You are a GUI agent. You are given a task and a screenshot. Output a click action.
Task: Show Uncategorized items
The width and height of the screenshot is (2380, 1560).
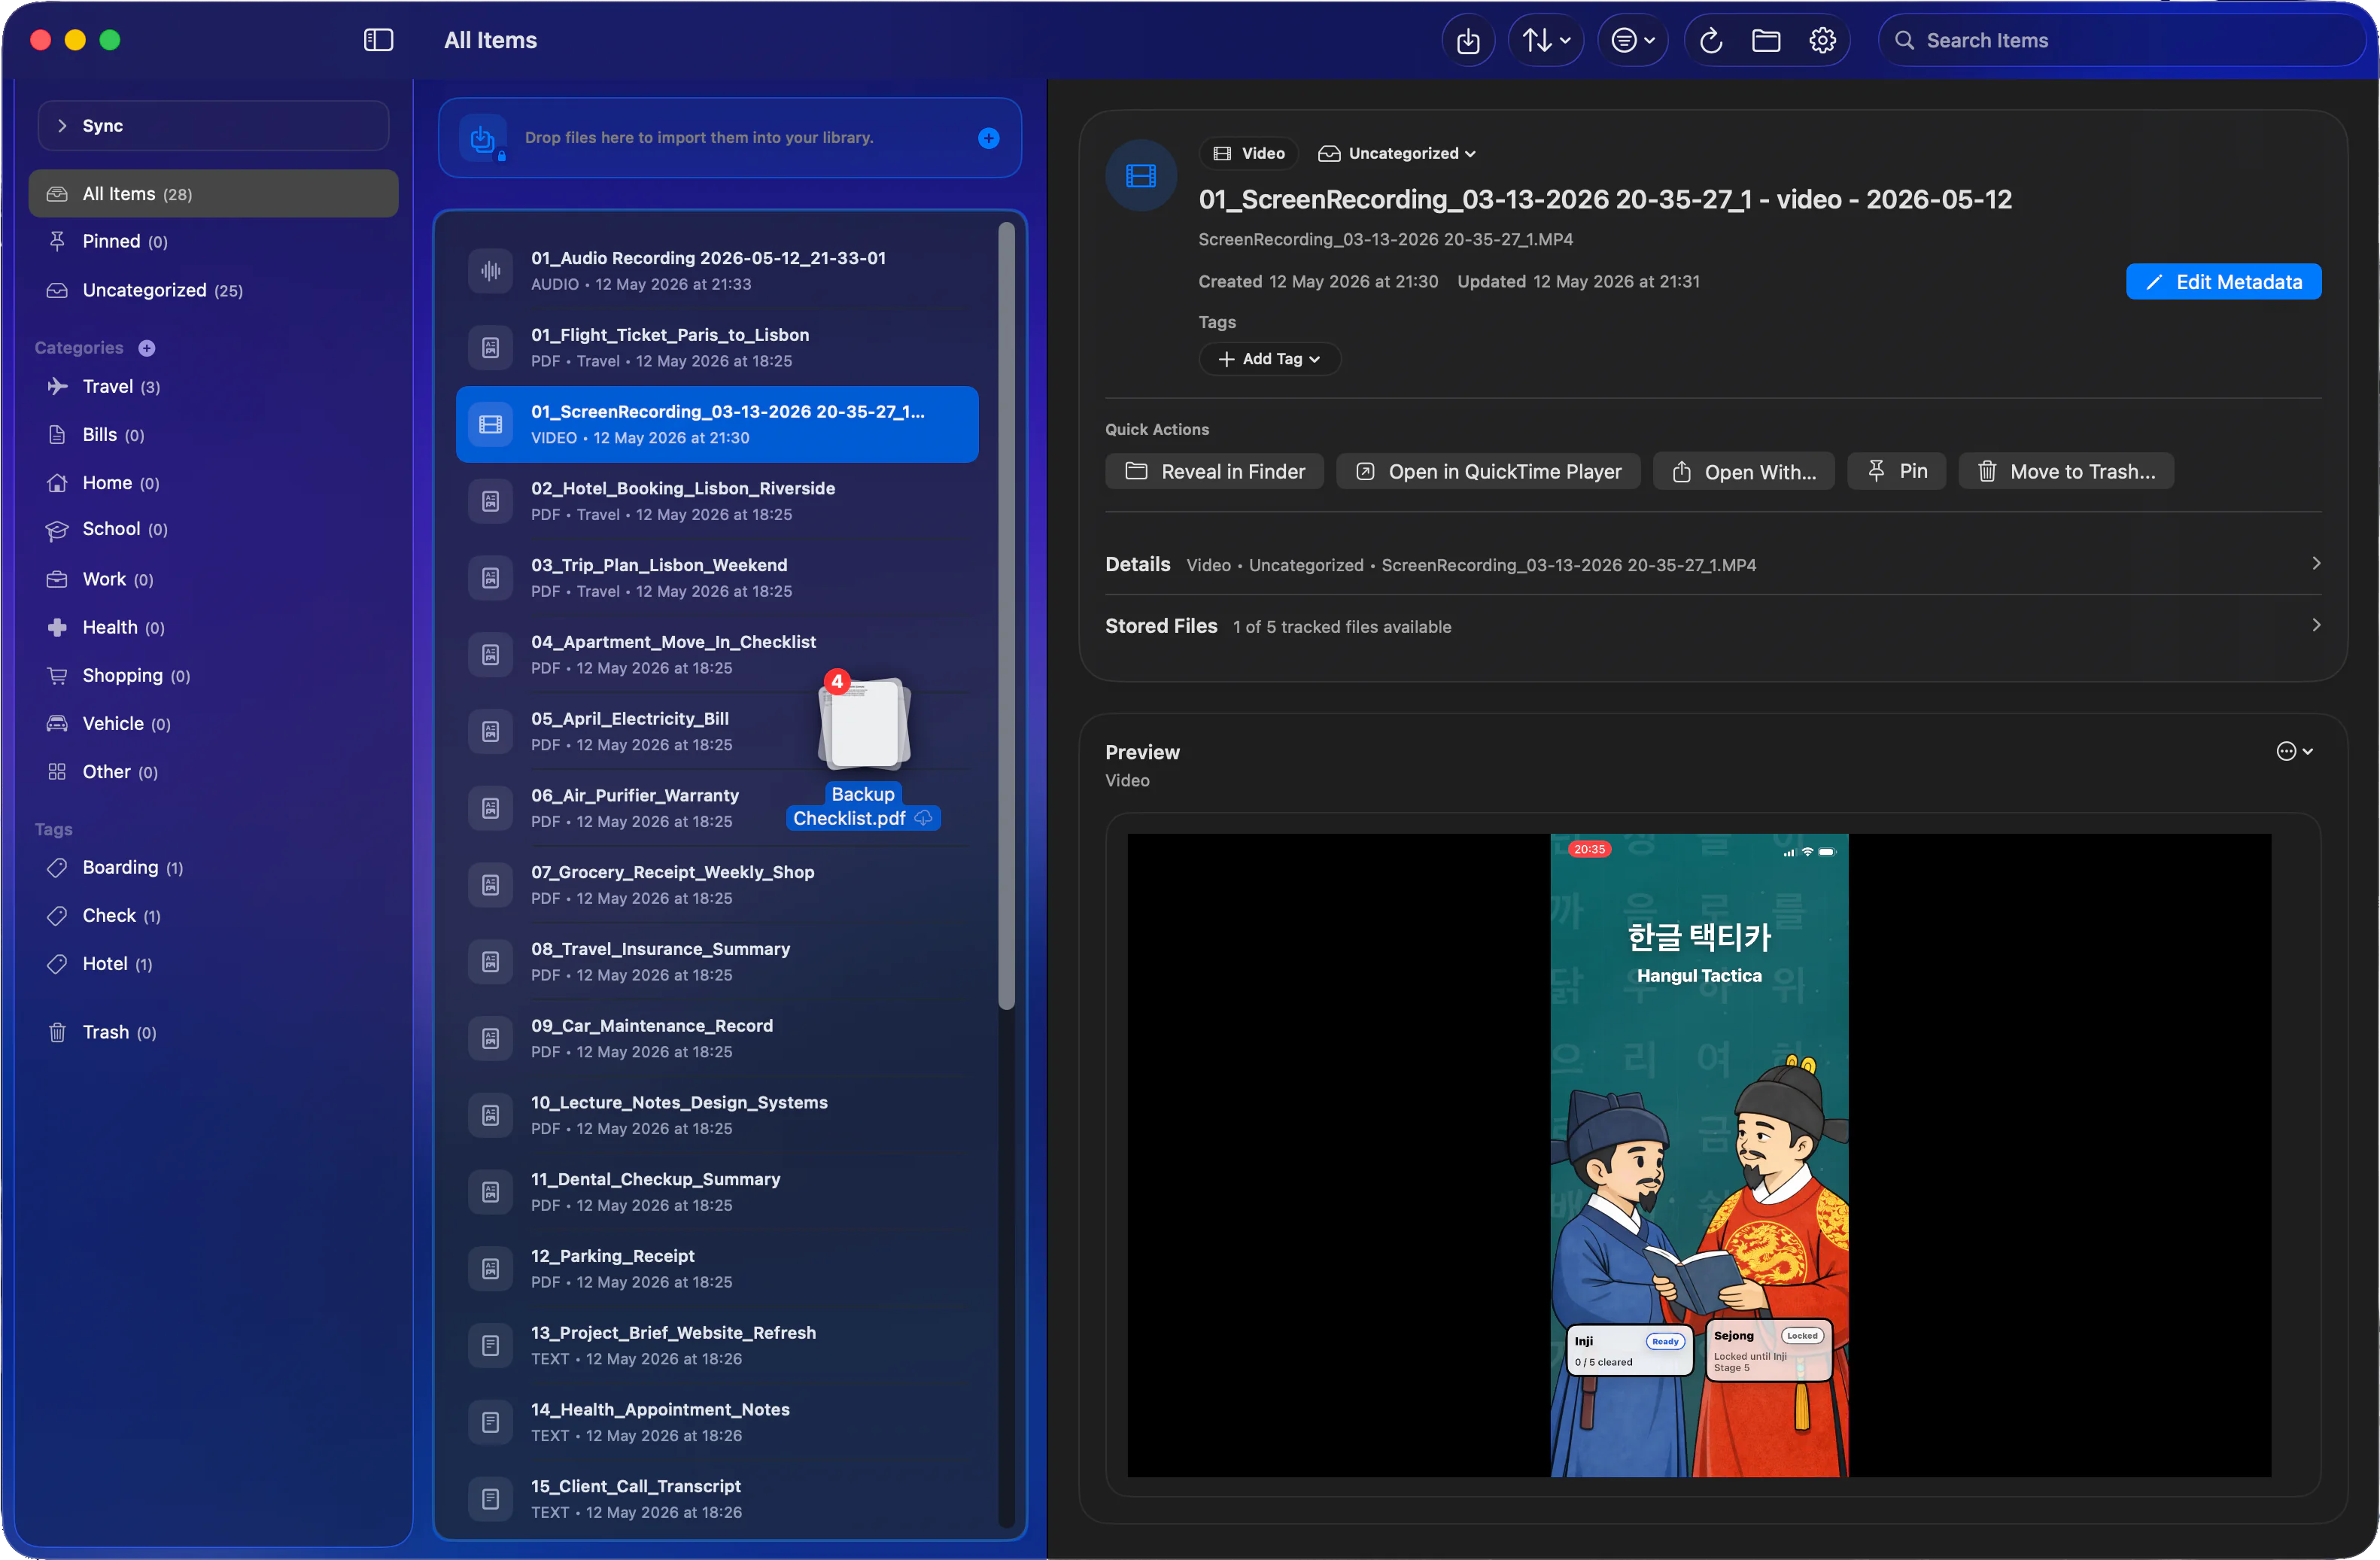tap(213, 290)
